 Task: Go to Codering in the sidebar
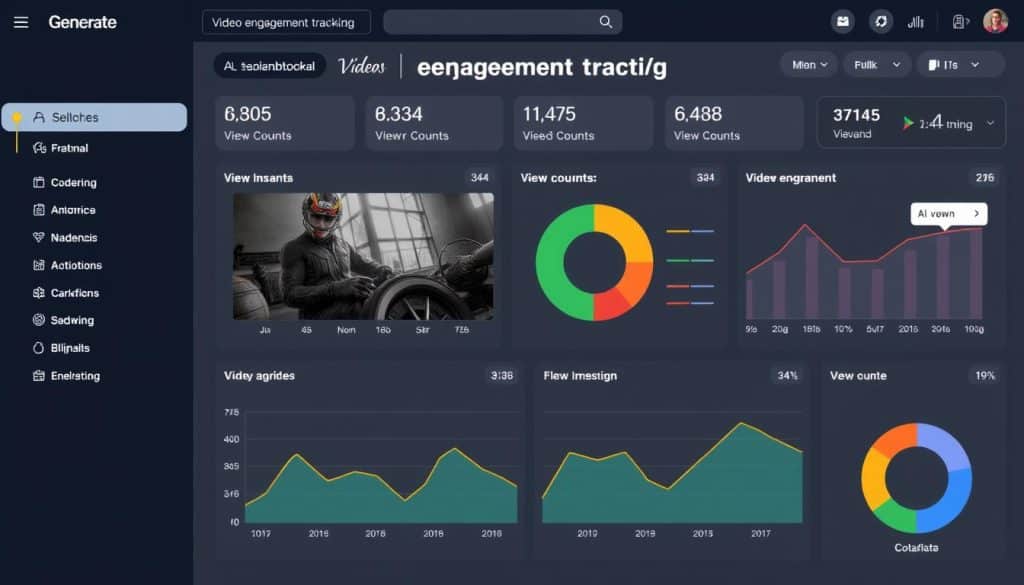pyautogui.click(x=74, y=183)
